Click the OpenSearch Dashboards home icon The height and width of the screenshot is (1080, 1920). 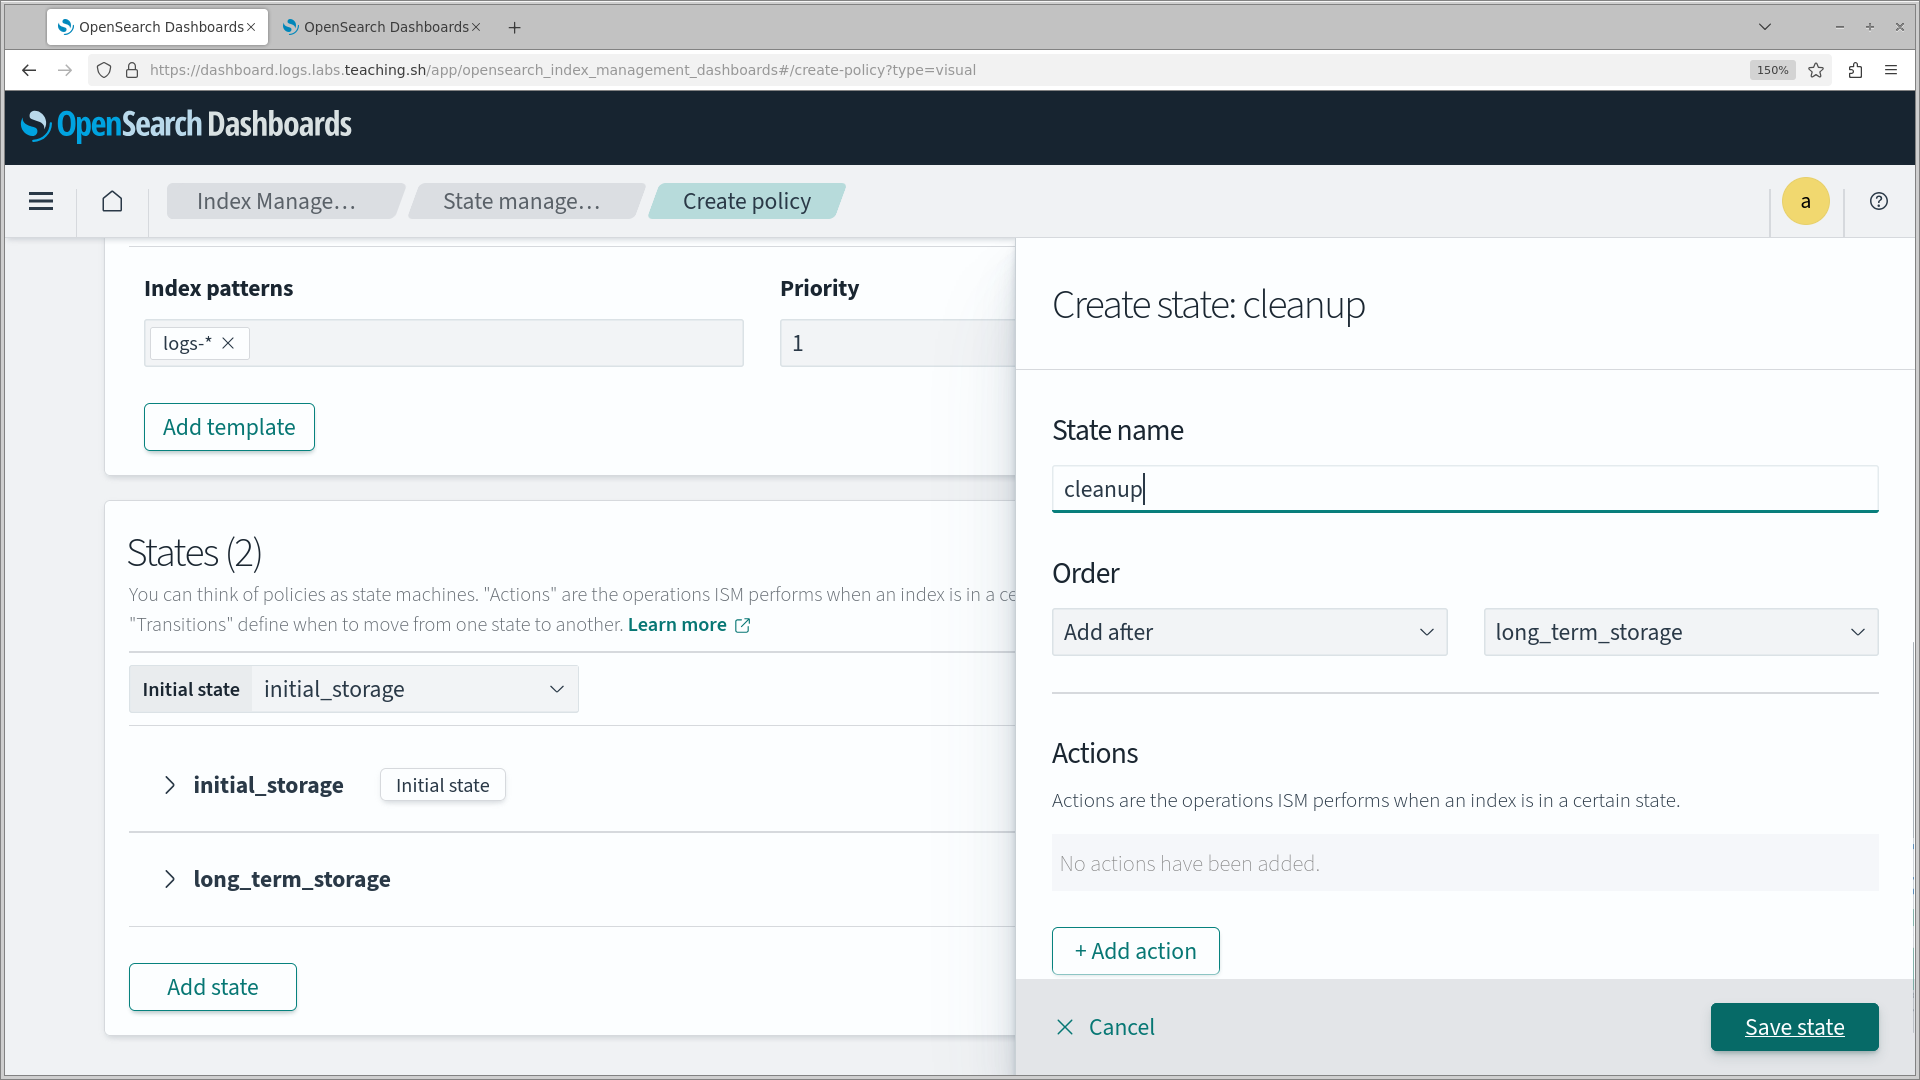click(x=111, y=200)
